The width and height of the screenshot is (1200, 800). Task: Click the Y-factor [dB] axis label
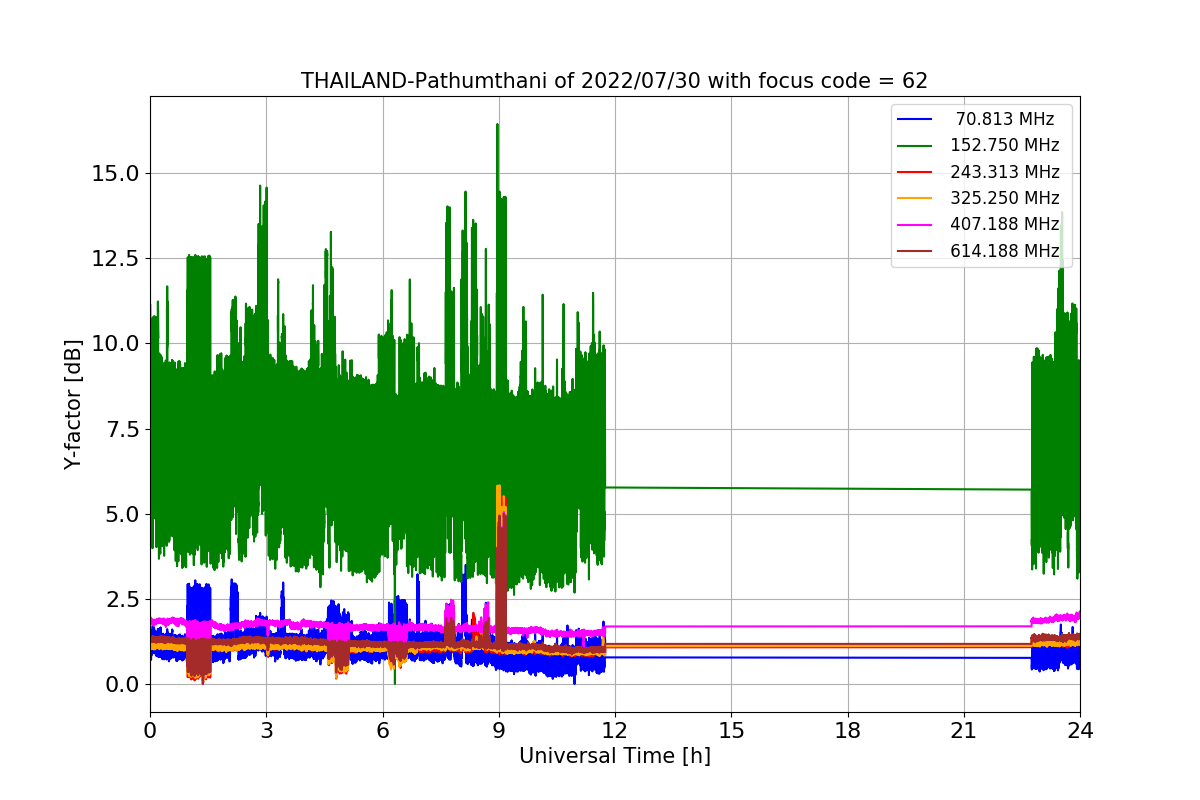pyautogui.click(x=72, y=404)
